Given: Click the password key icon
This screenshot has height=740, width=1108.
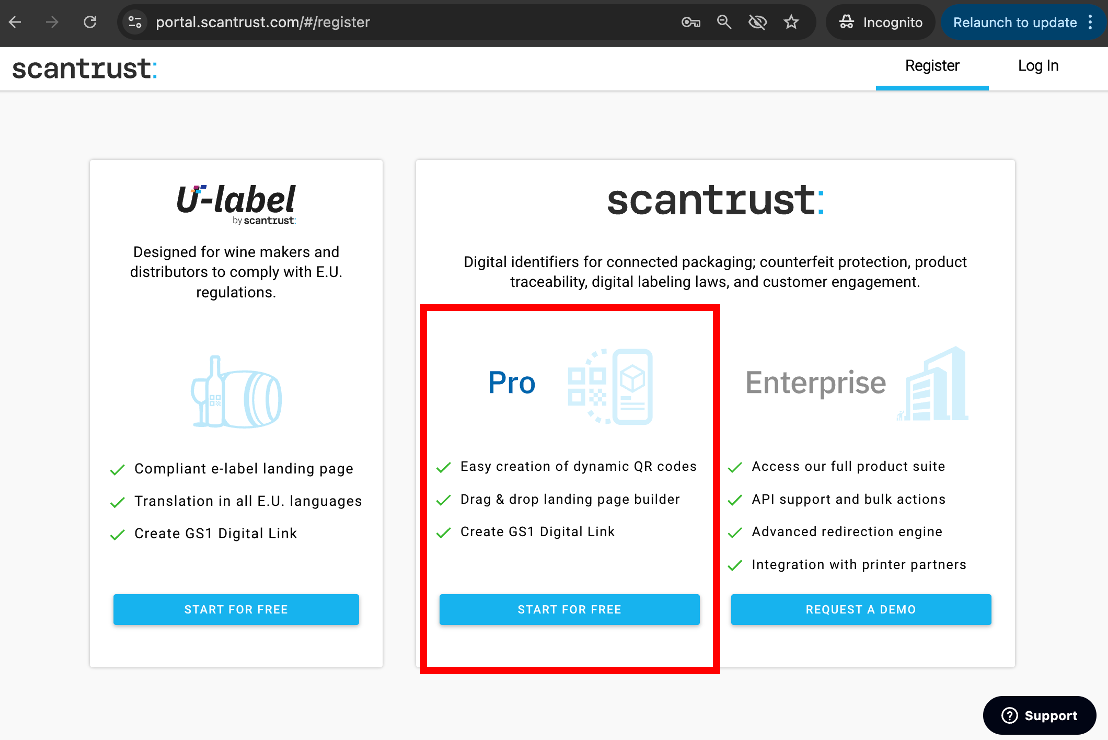Looking at the screenshot, I should click(690, 22).
